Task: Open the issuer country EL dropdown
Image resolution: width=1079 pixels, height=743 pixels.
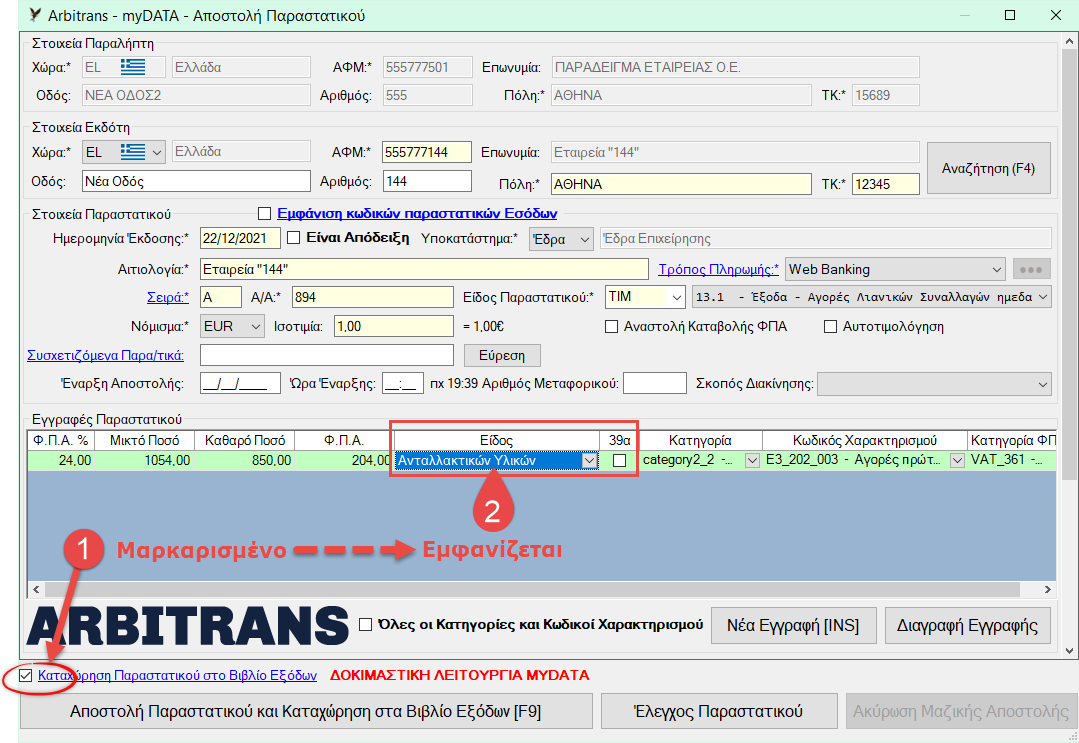Action: (158, 152)
